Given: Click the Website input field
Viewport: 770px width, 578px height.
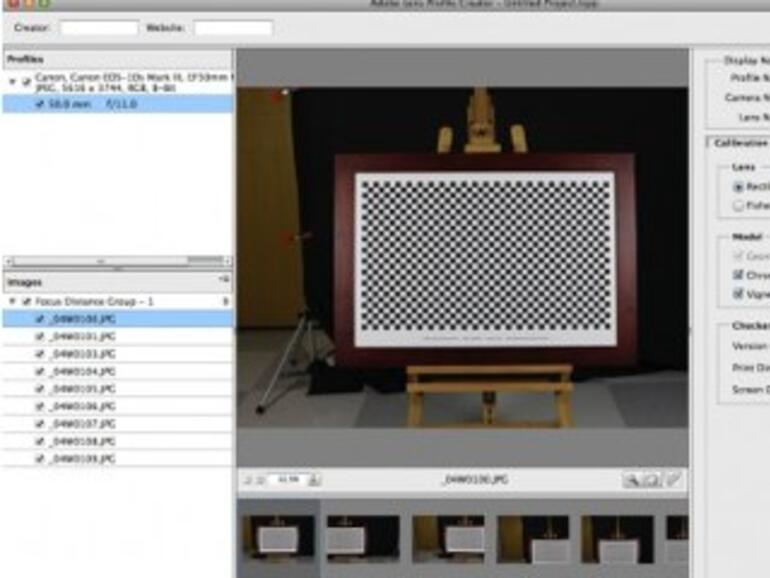Looking at the screenshot, I should click(233, 28).
